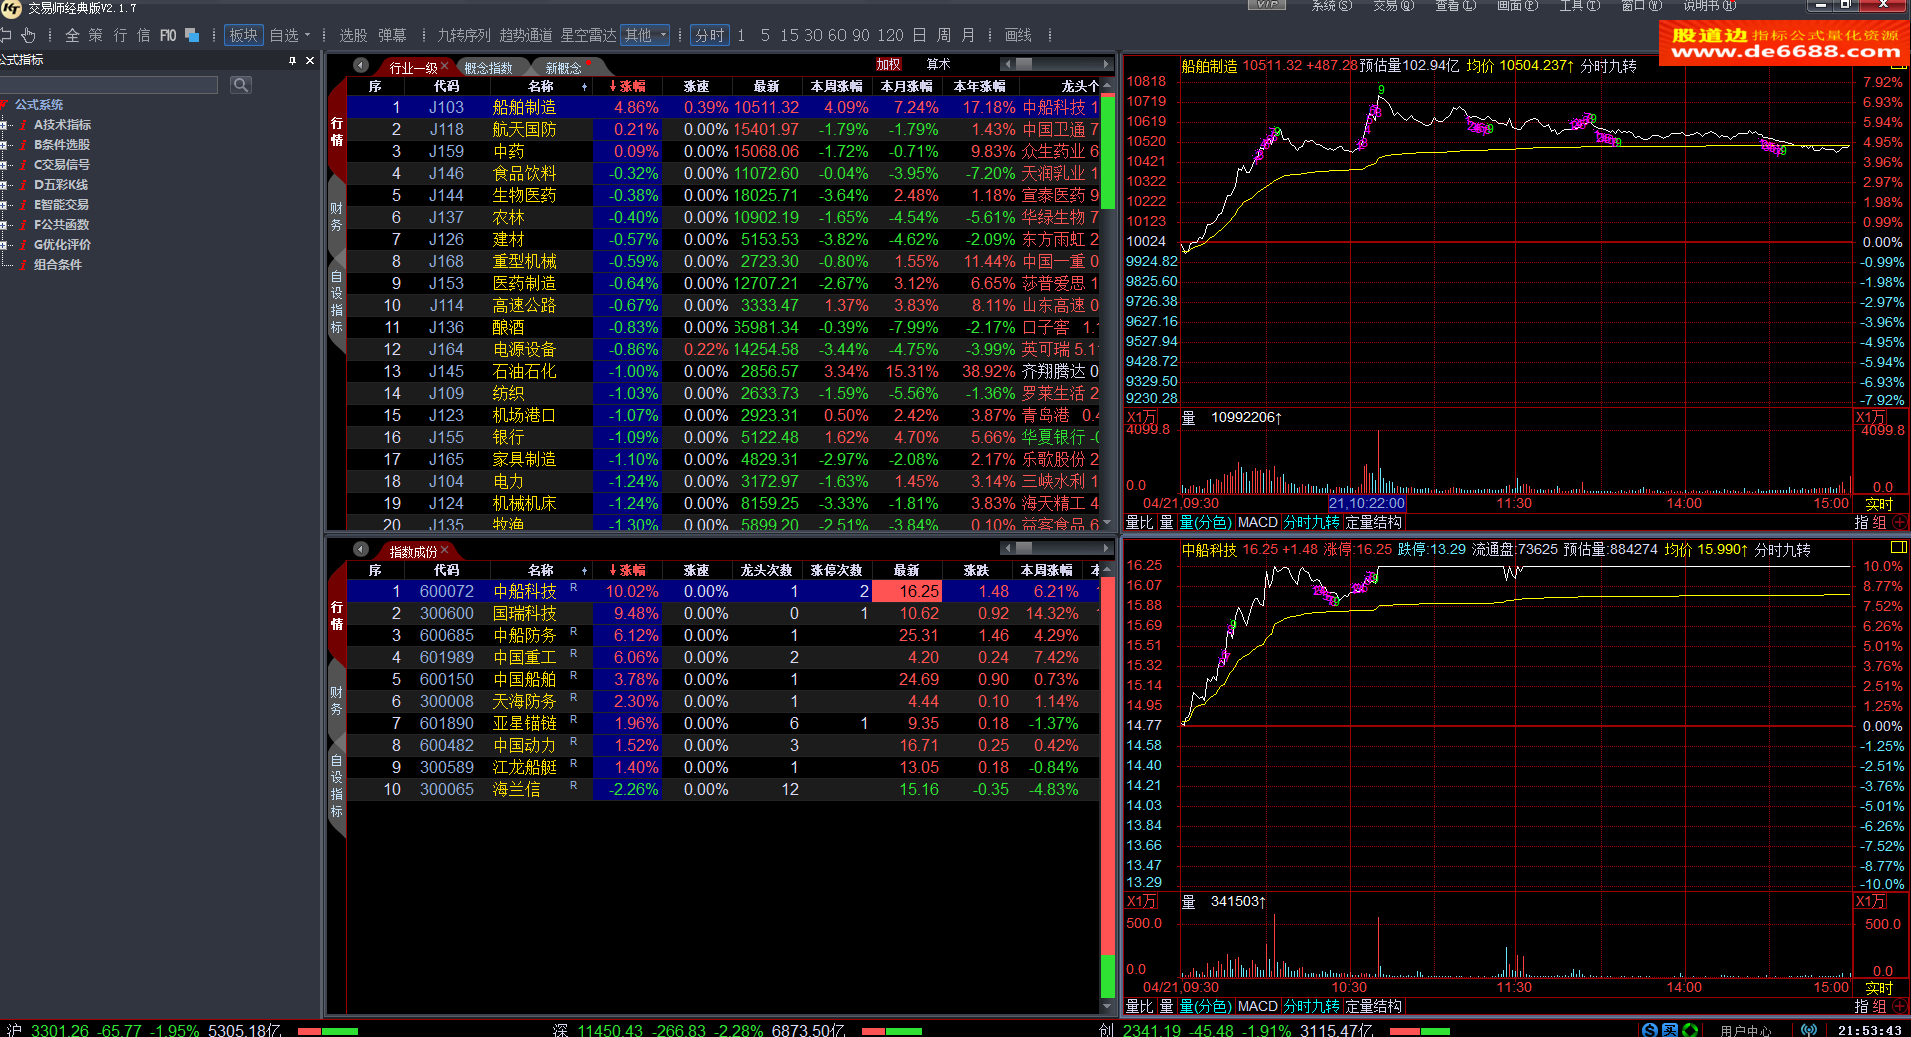Image resolution: width=1911 pixels, height=1037 pixels.
Task: Switch to the 概念指数 tab
Action: [x=488, y=68]
